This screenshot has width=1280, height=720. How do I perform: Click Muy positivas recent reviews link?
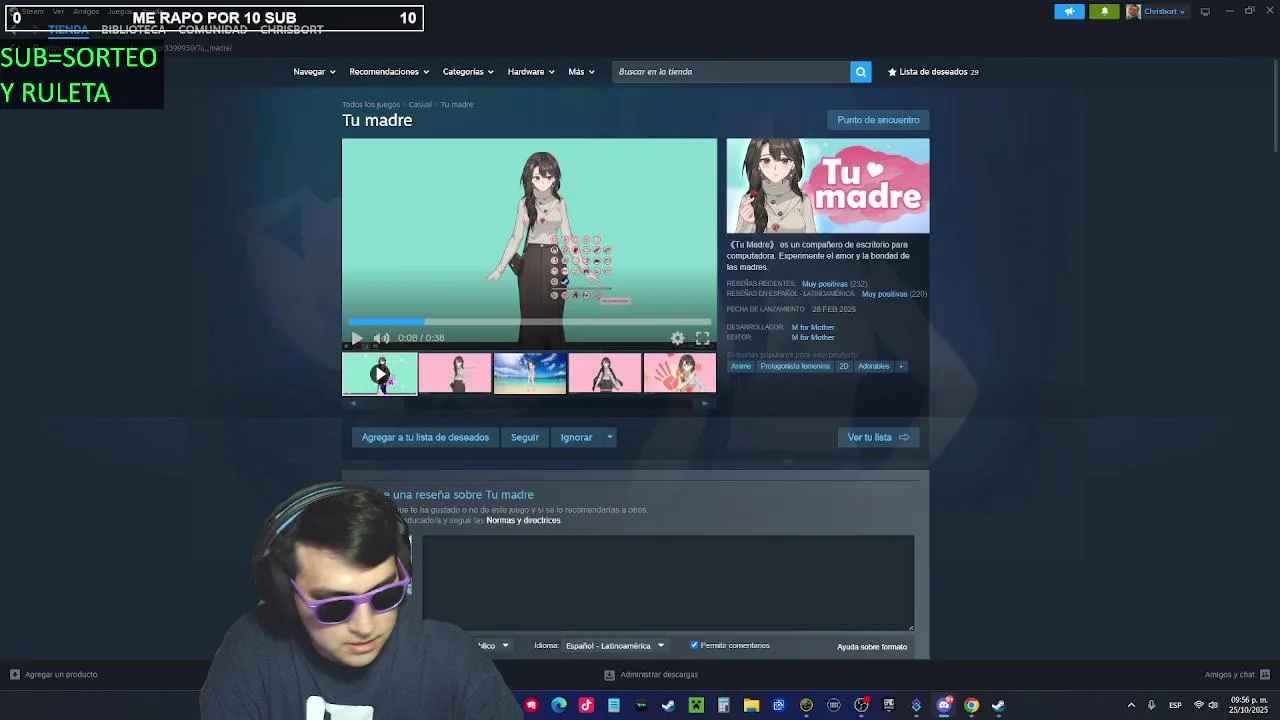click(824, 284)
